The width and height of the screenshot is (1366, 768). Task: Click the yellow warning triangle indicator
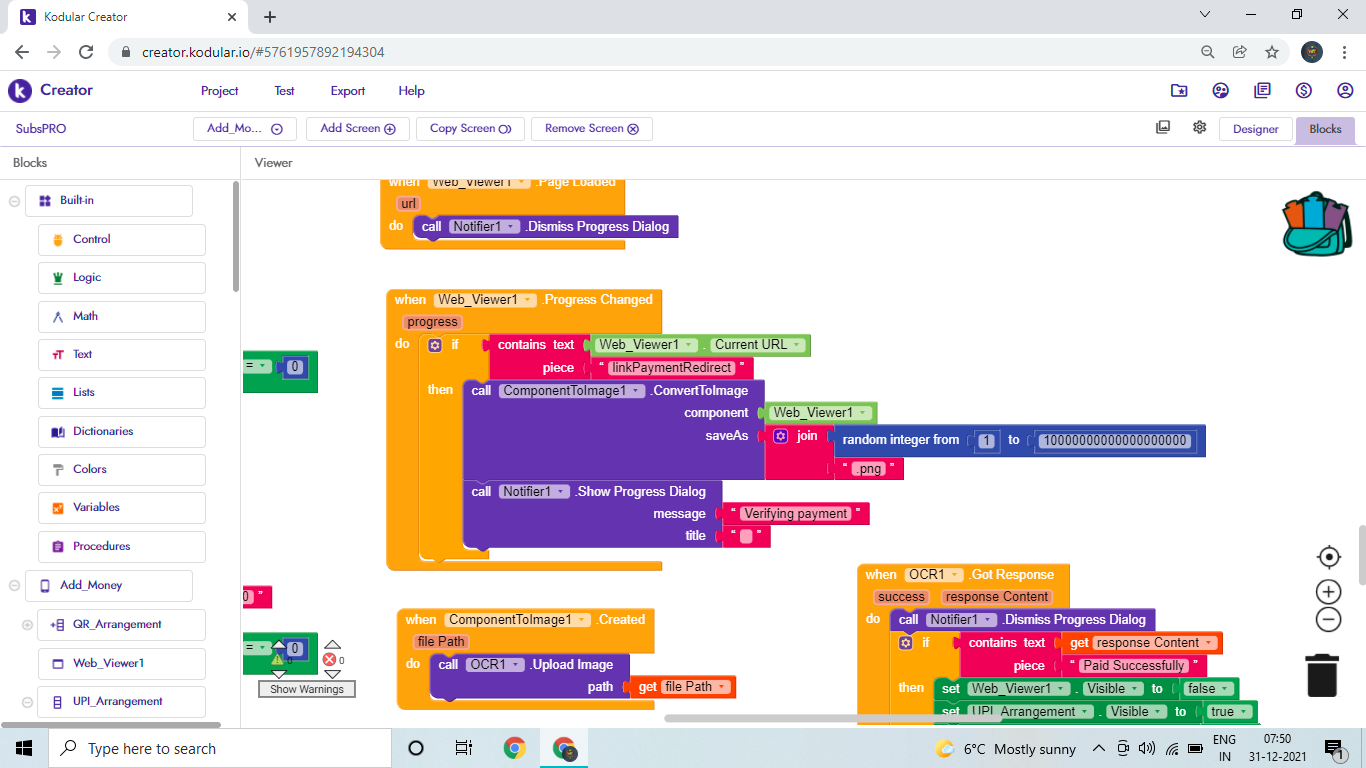278,660
